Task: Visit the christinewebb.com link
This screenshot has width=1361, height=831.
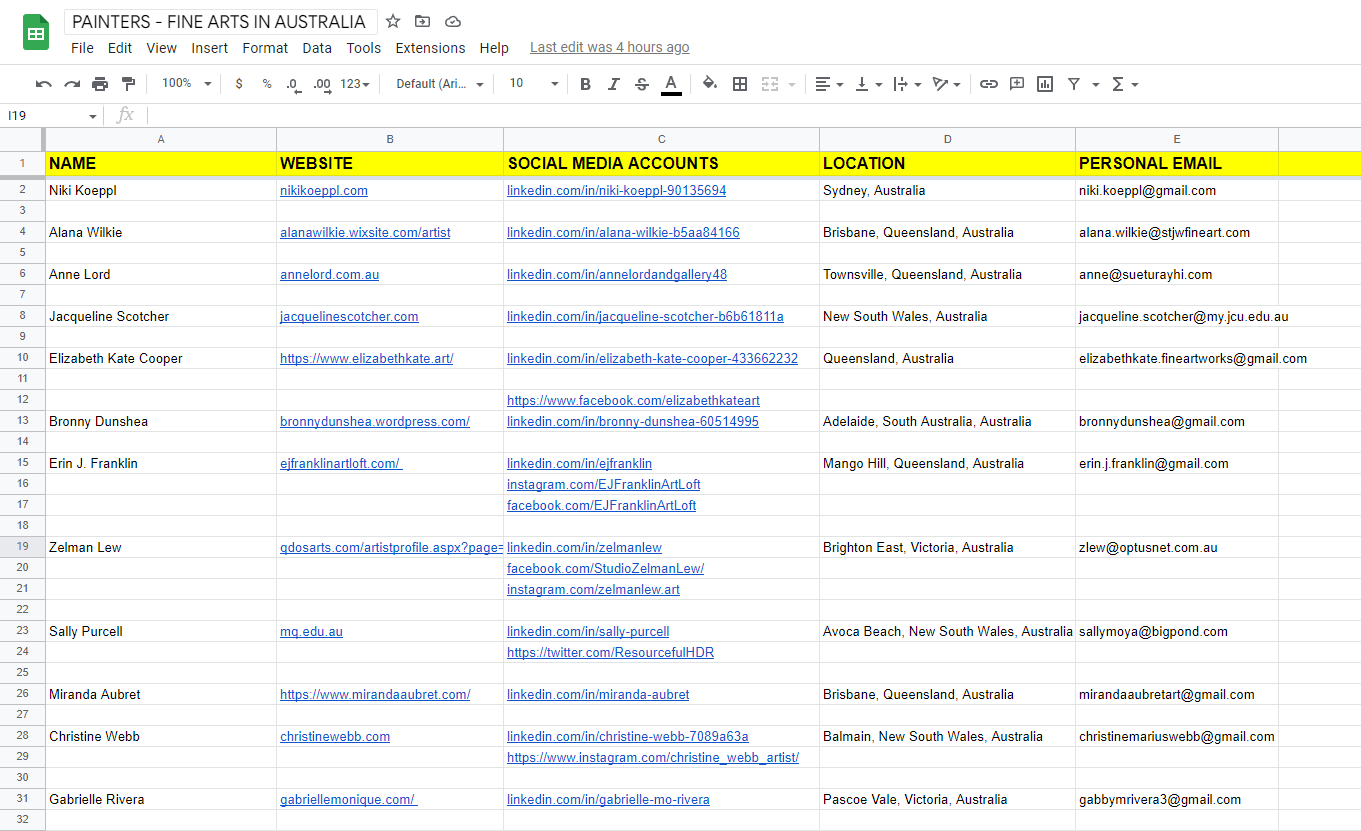Action: 335,736
